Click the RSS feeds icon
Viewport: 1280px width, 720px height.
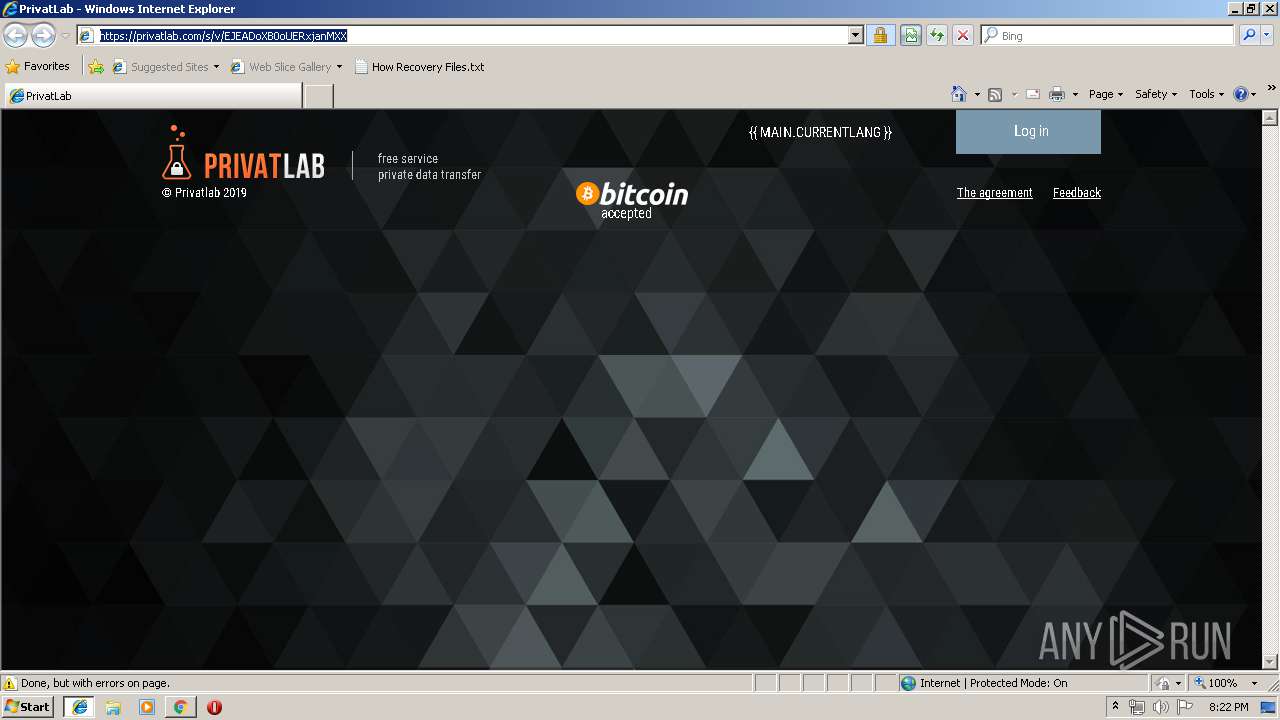[x=995, y=94]
